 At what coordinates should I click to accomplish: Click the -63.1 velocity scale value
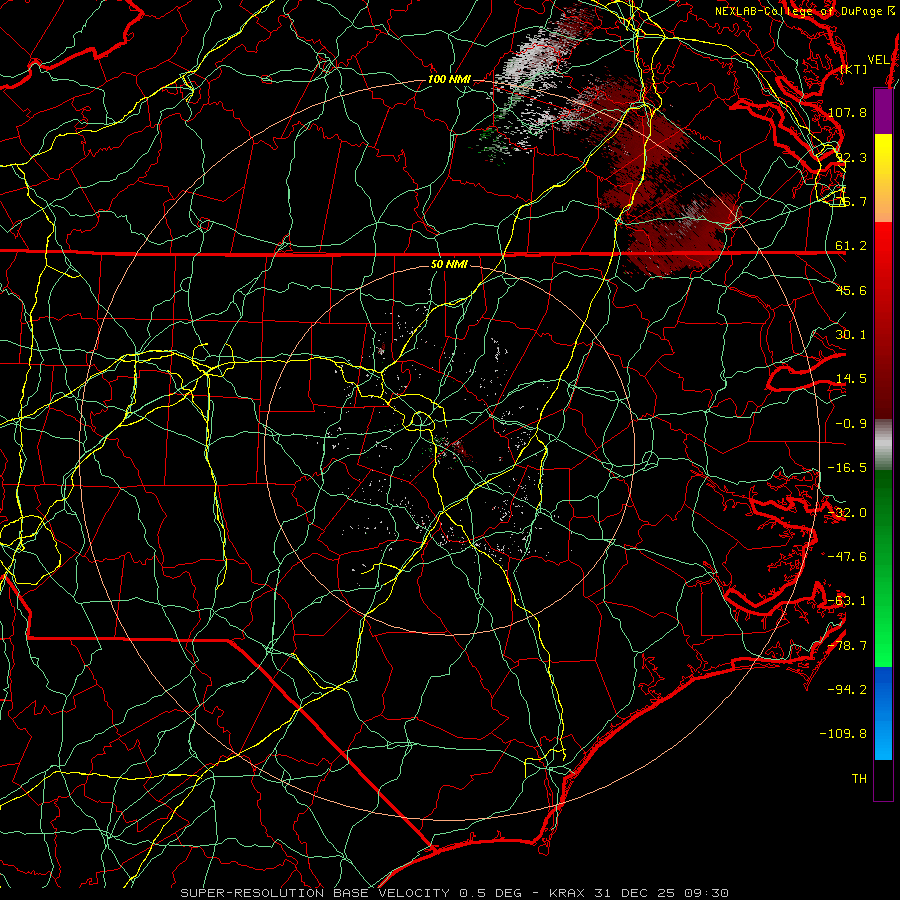(847, 600)
